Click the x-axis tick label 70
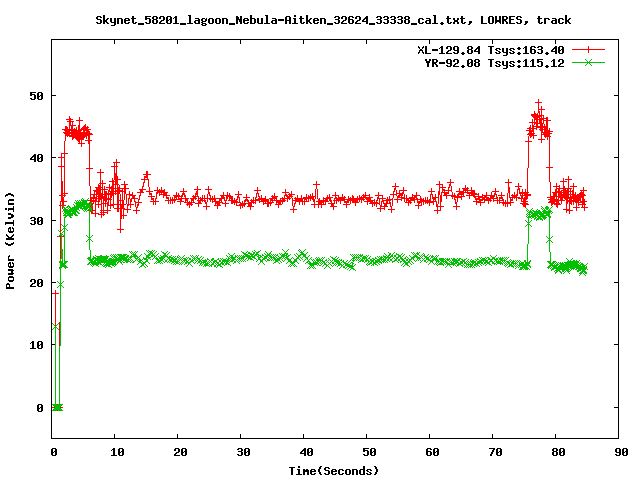 (495, 452)
